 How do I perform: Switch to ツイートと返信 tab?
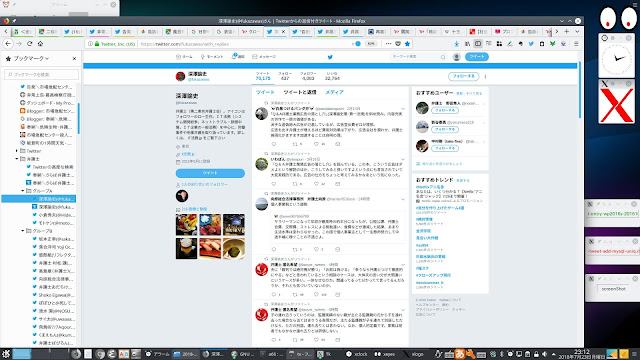[x=300, y=92]
